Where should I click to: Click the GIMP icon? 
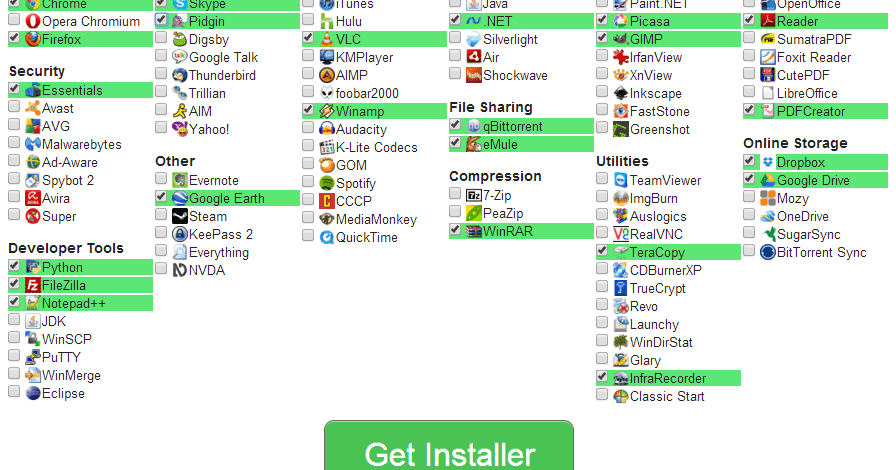621,39
